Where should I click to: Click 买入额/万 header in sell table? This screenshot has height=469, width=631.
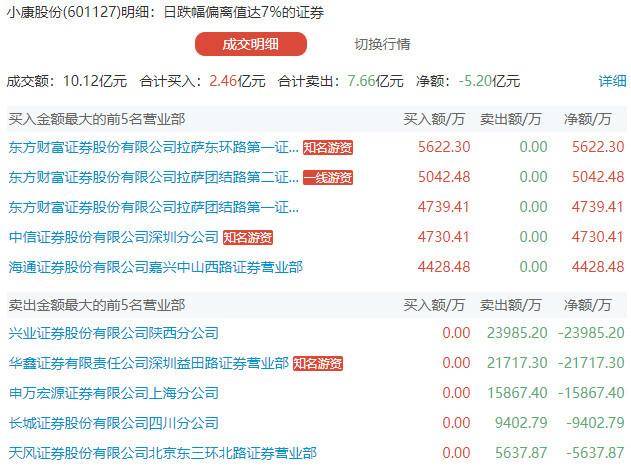(x=434, y=305)
